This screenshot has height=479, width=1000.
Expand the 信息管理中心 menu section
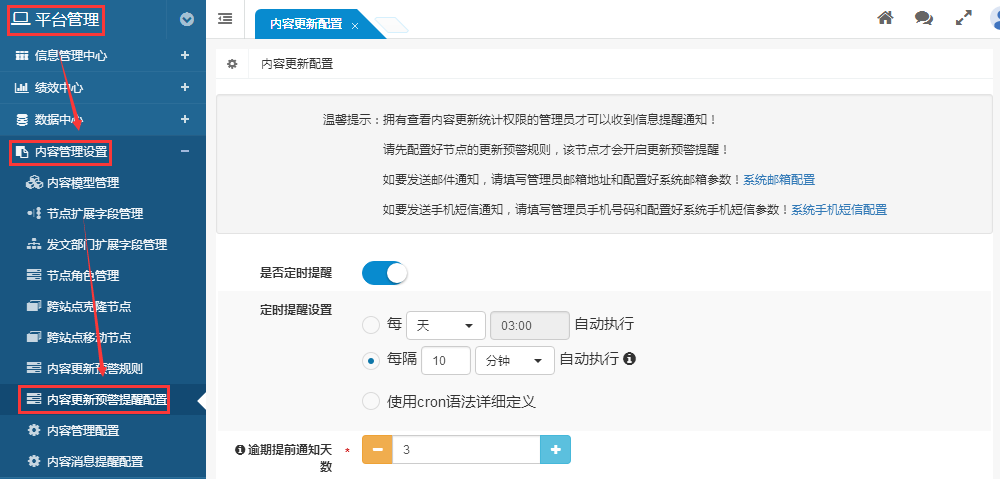point(184,56)
